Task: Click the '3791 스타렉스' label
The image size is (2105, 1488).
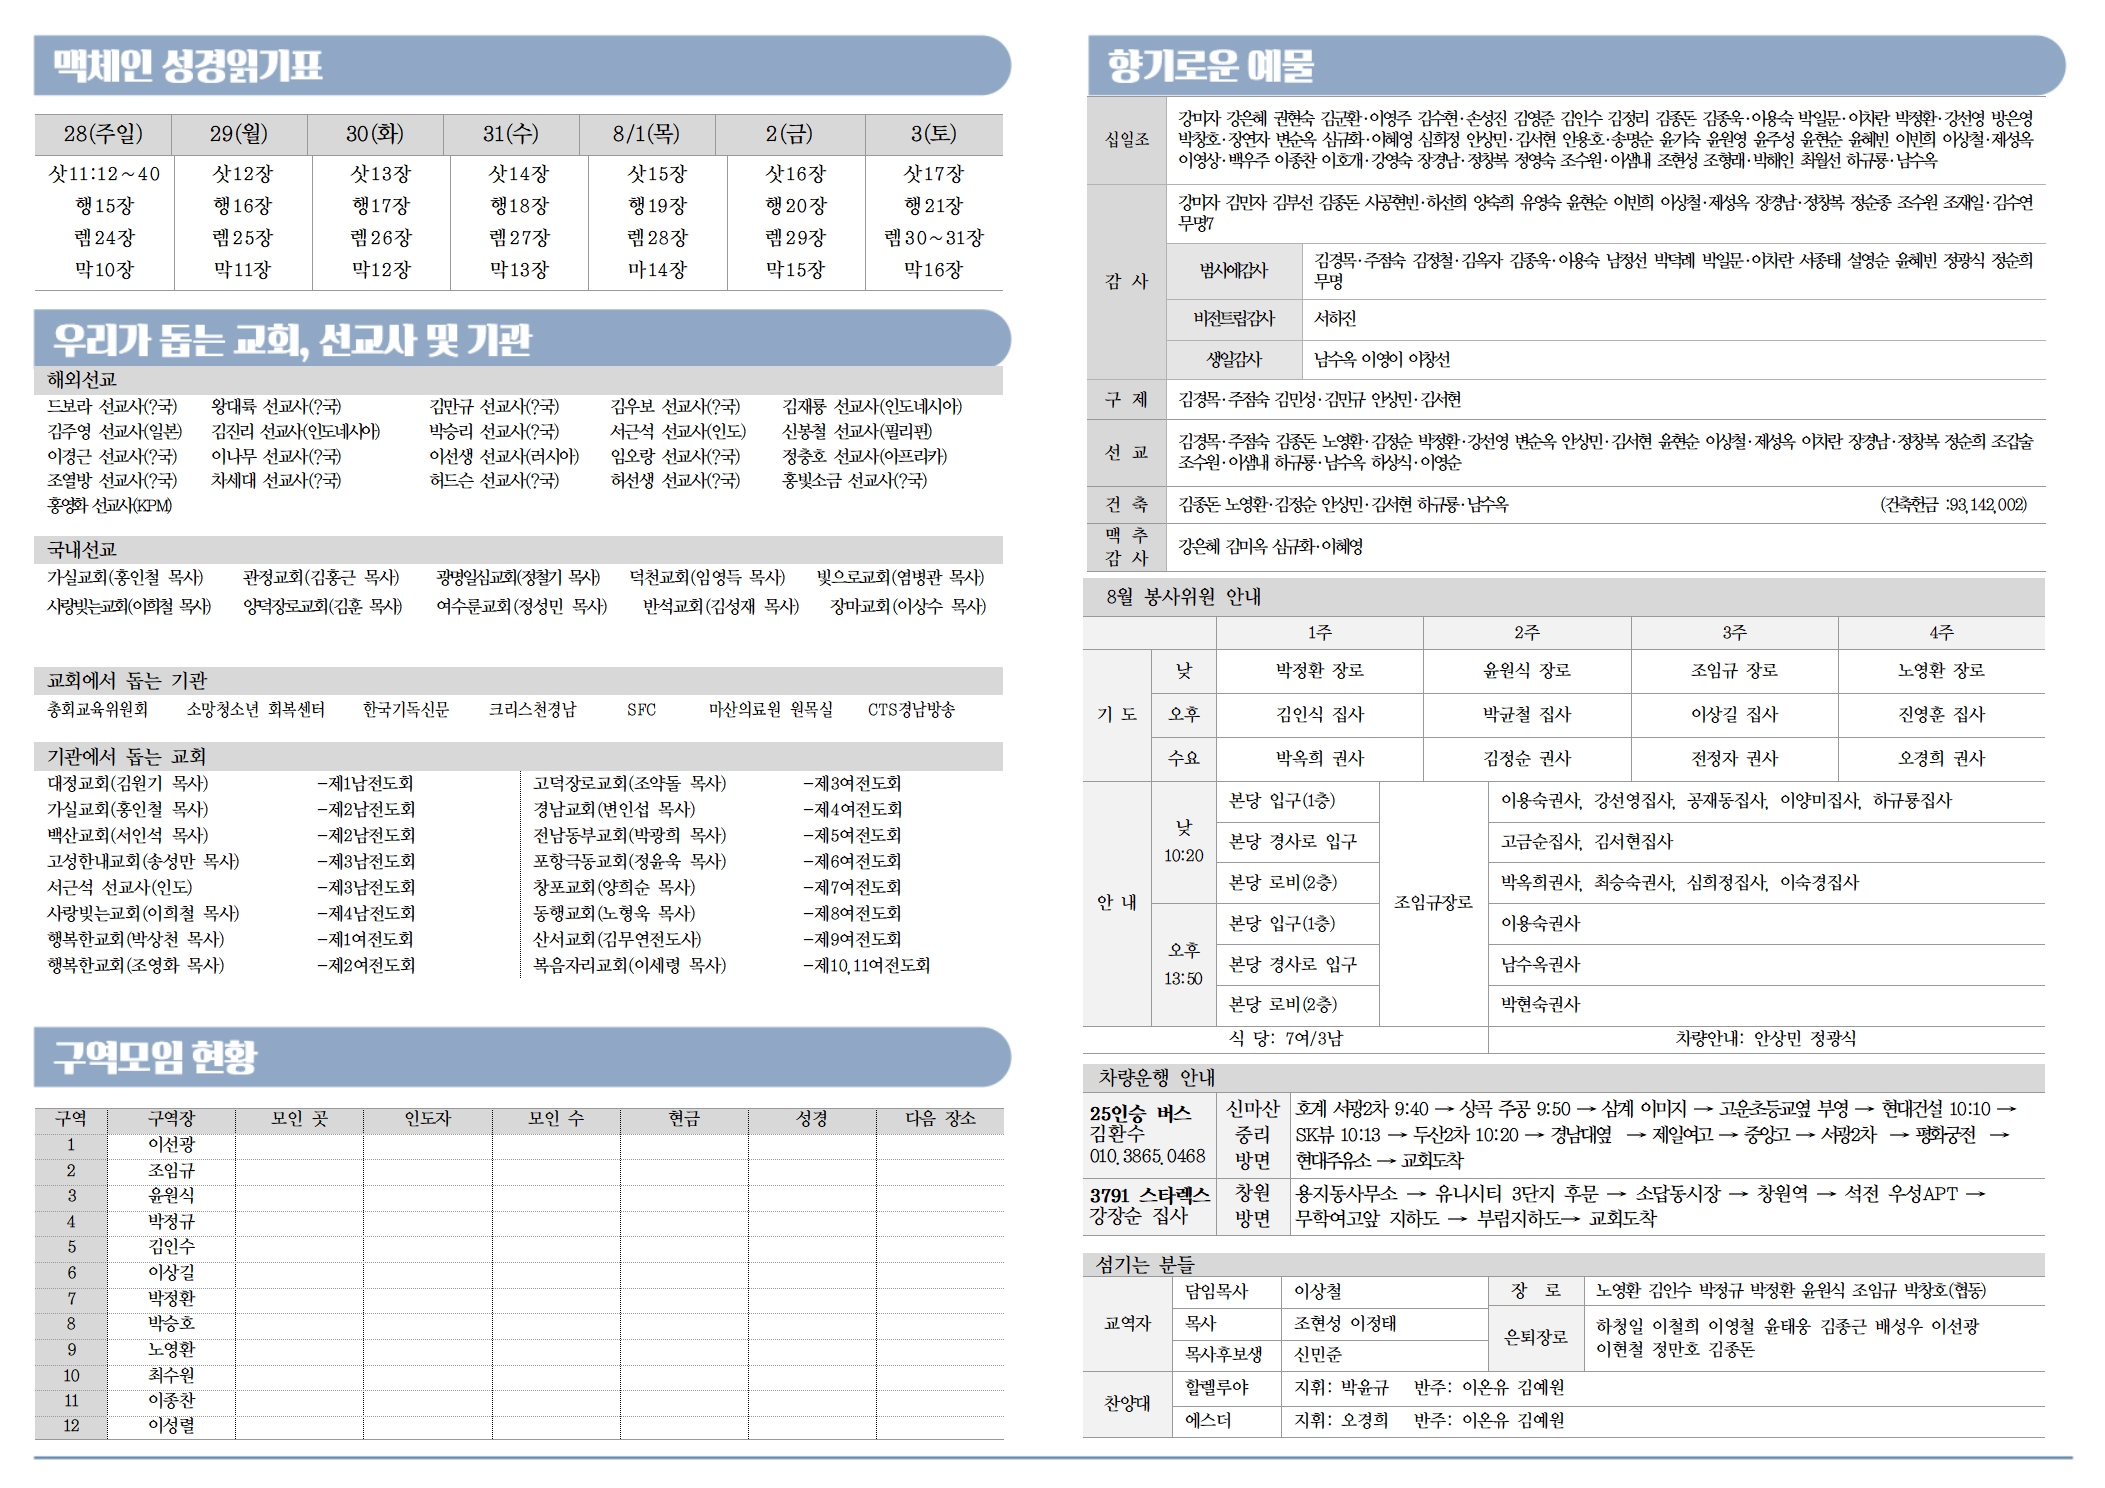Action: pyautogui.click(x=1149, y=1196)
